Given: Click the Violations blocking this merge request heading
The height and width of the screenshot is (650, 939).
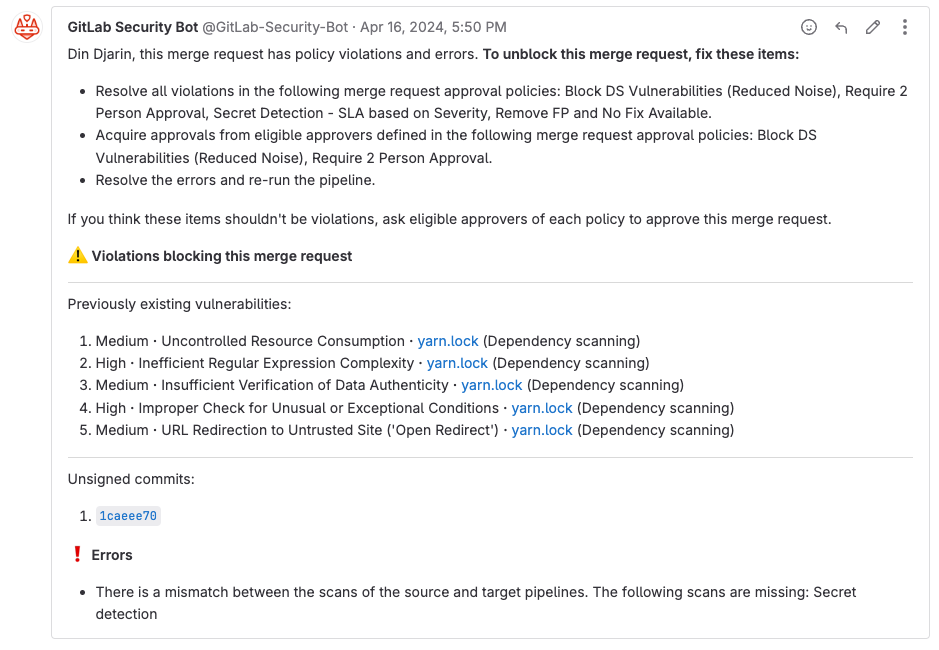Looking at the screenshot, I should (x=222, y=256).
